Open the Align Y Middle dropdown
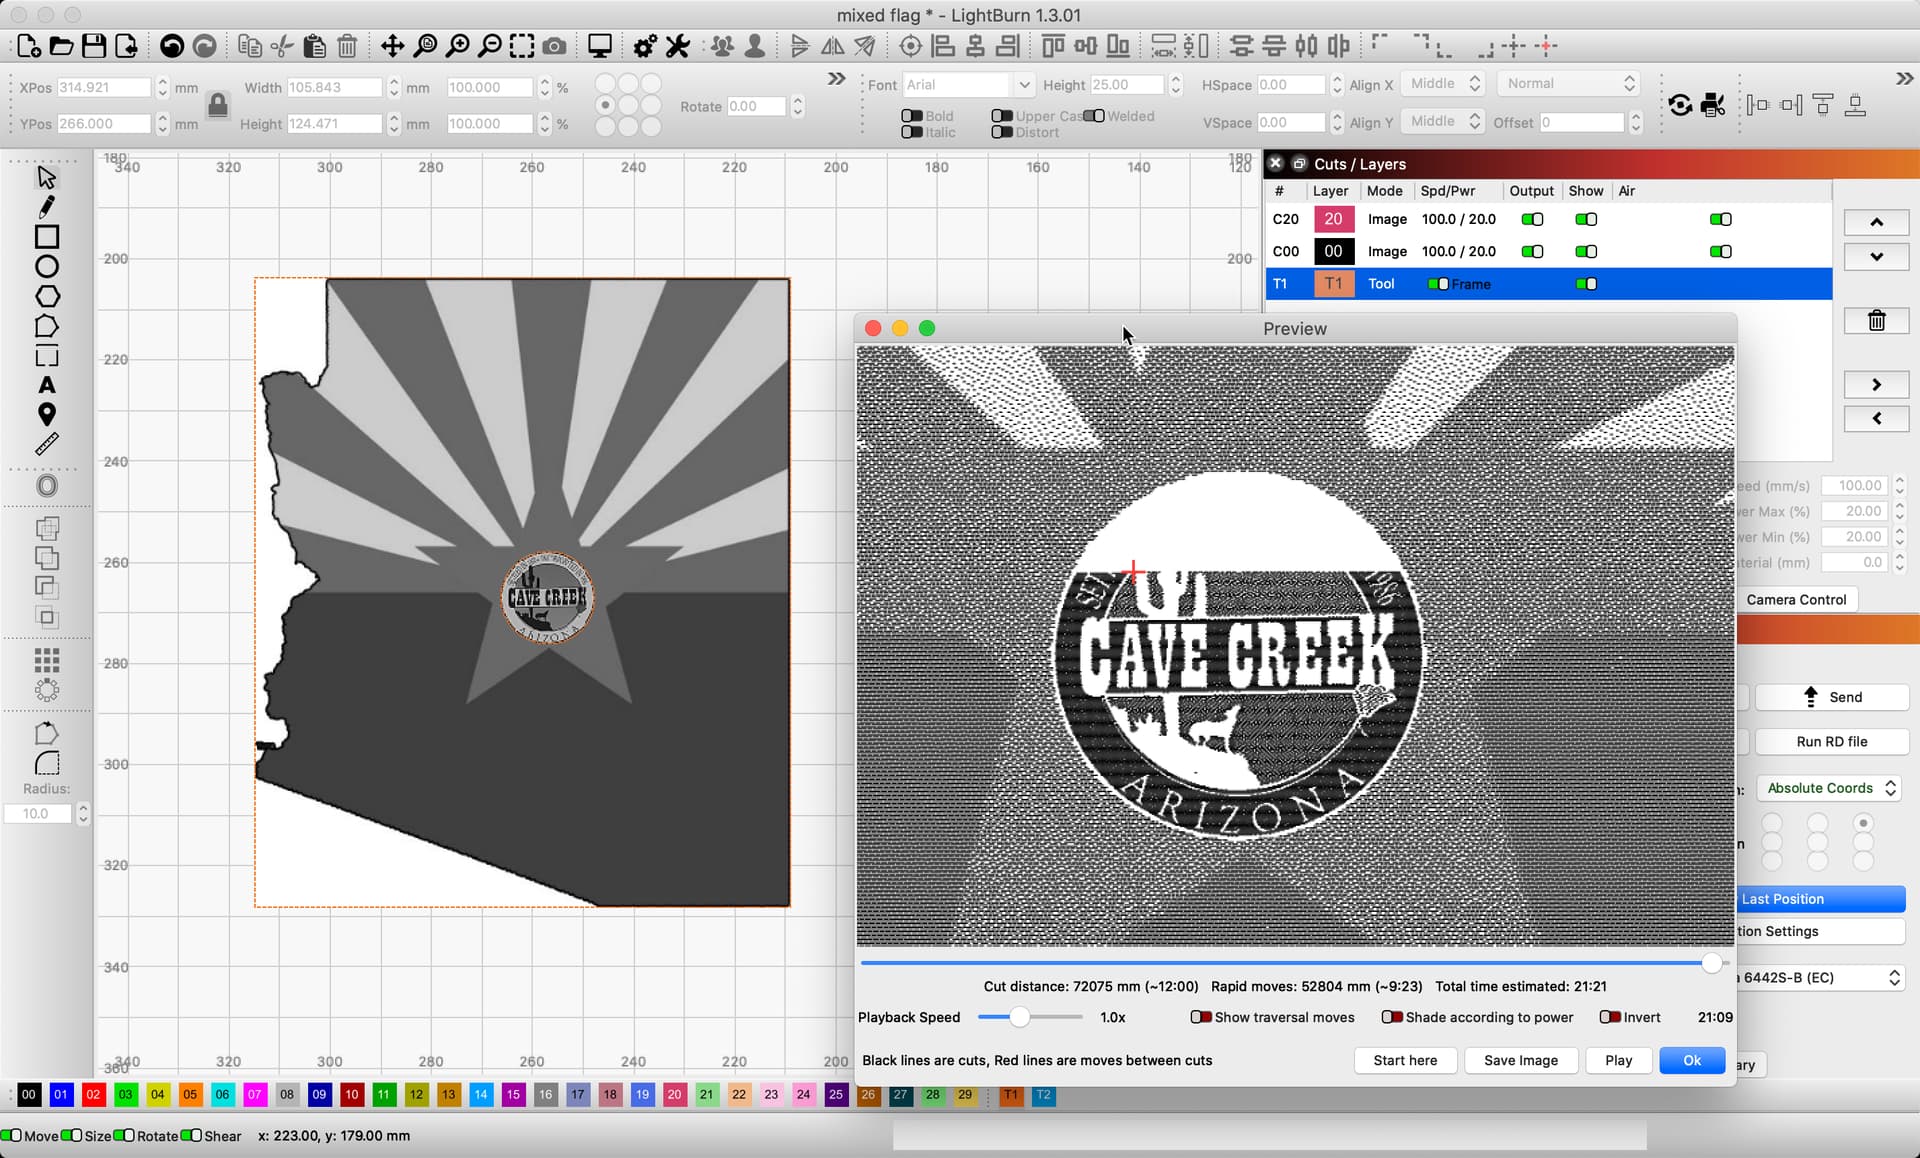1920x1158 pixels. click(x=1442, y=121)
